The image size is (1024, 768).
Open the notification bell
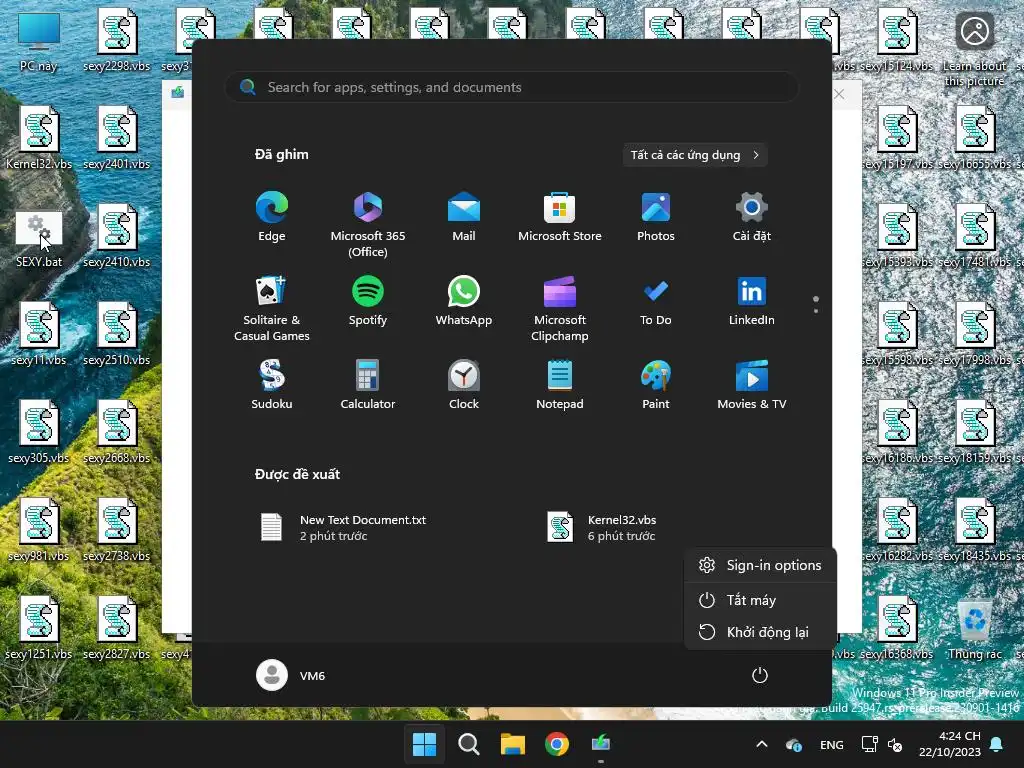pos(997,744)
